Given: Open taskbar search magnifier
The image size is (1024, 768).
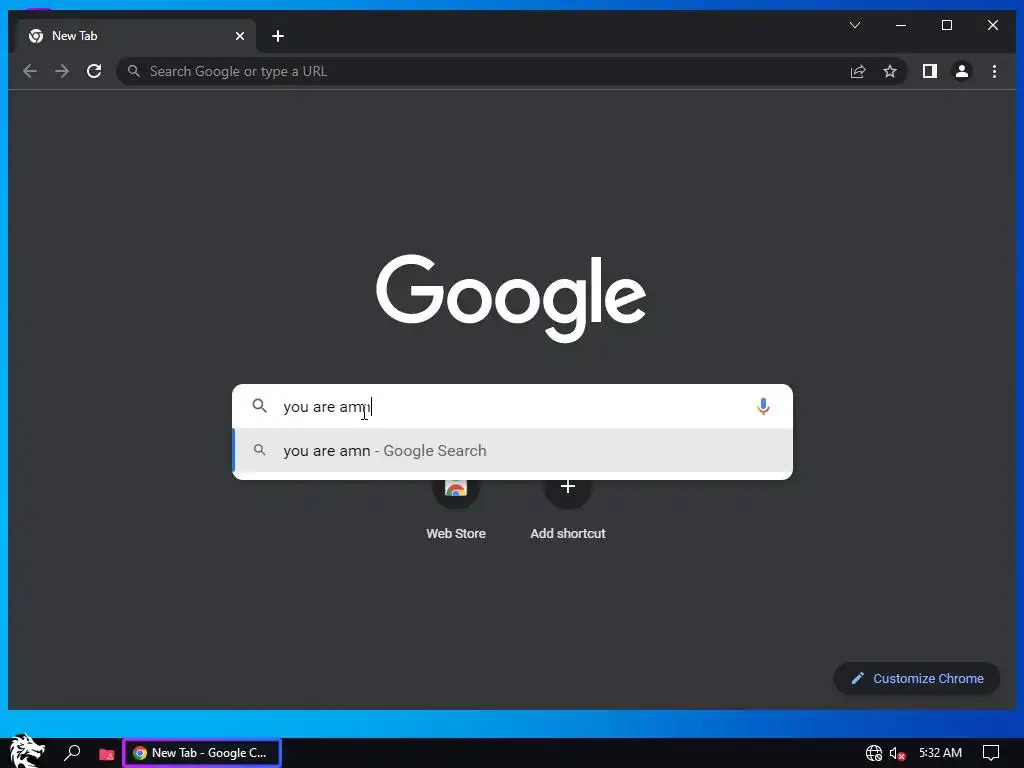Looking at the screenshot, I should 72,752.
